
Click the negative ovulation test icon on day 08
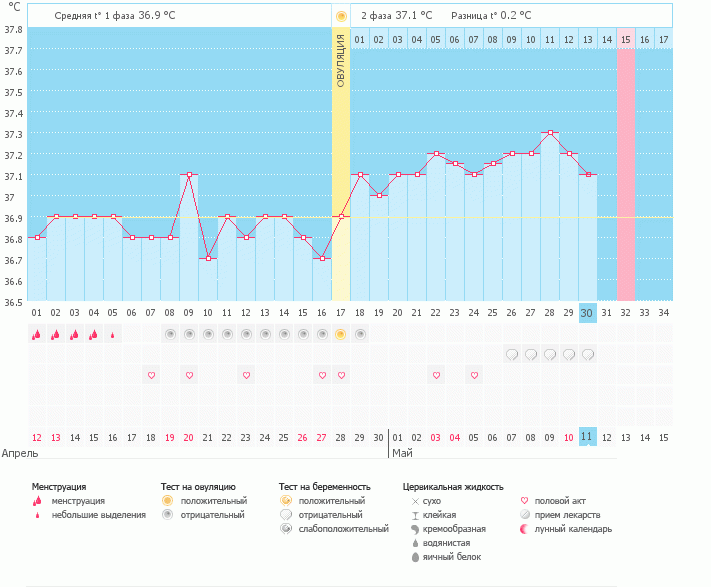(x=170, y=334)
